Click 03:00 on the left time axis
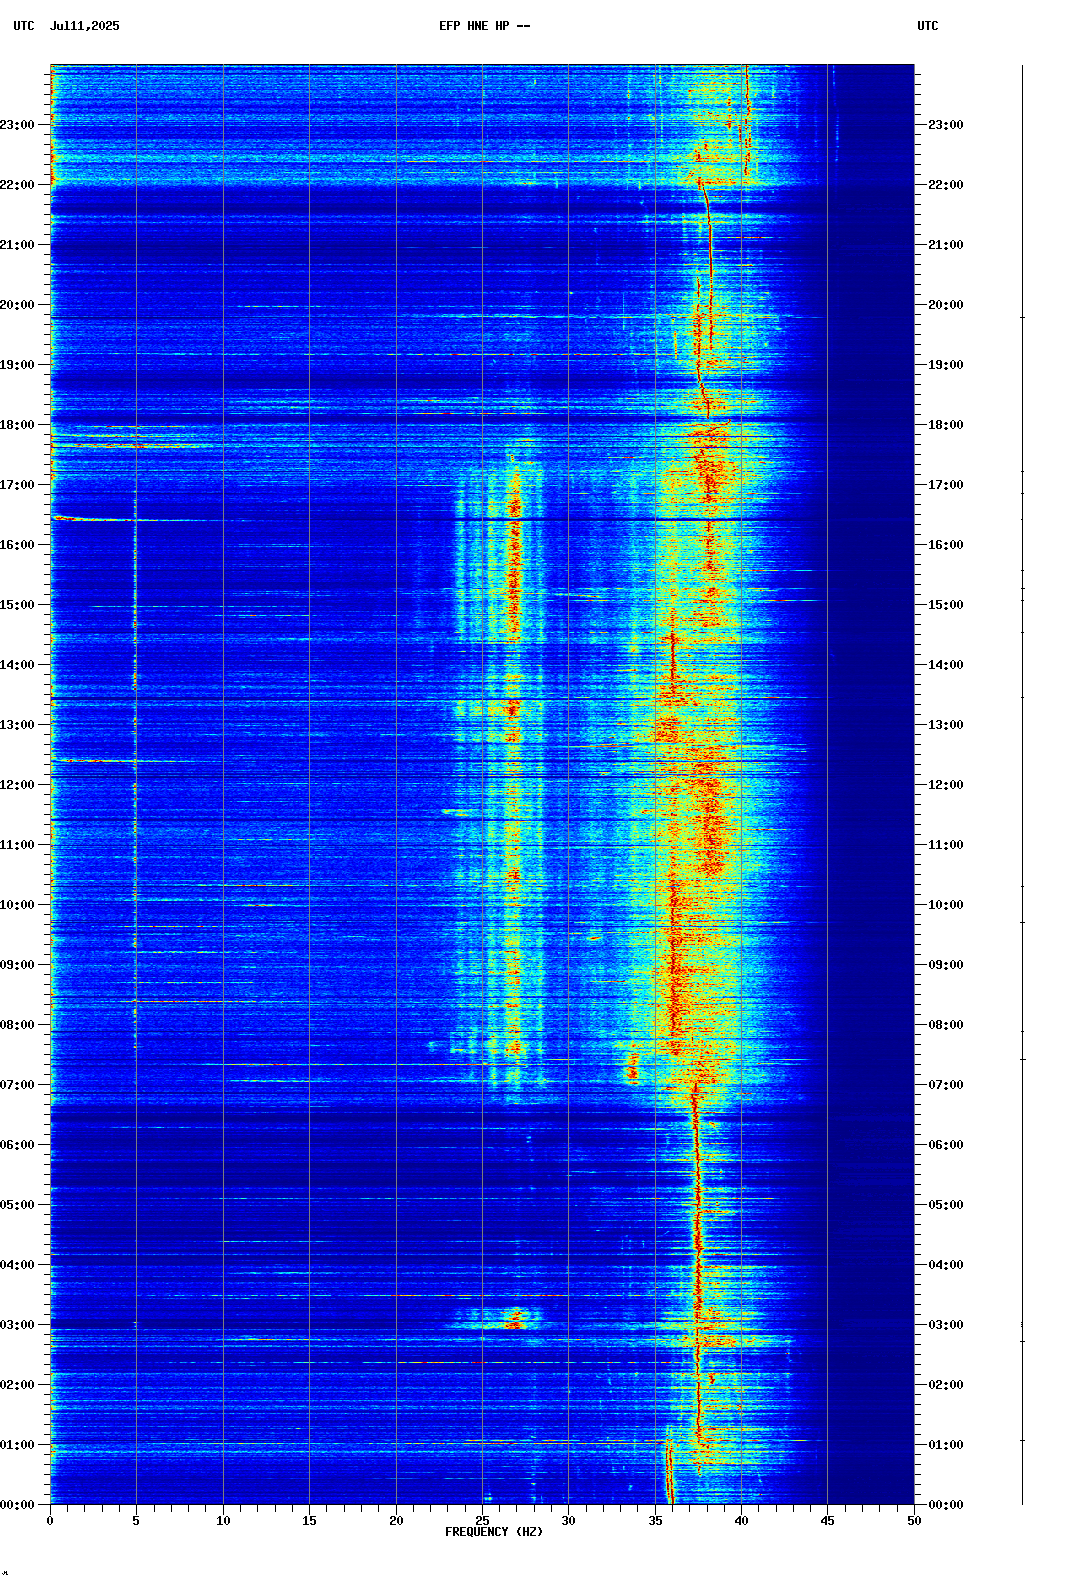This screenshot has width=1066, height=1584. 18,1325
